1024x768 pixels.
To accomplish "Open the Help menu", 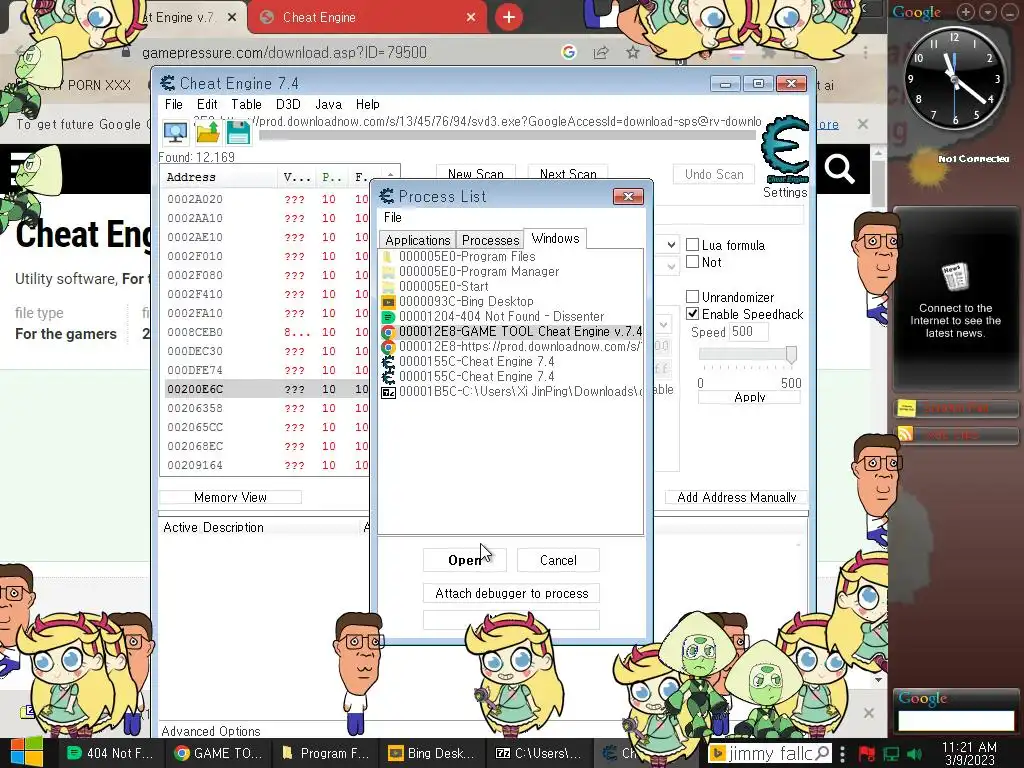I will click(x=368, y=104).
